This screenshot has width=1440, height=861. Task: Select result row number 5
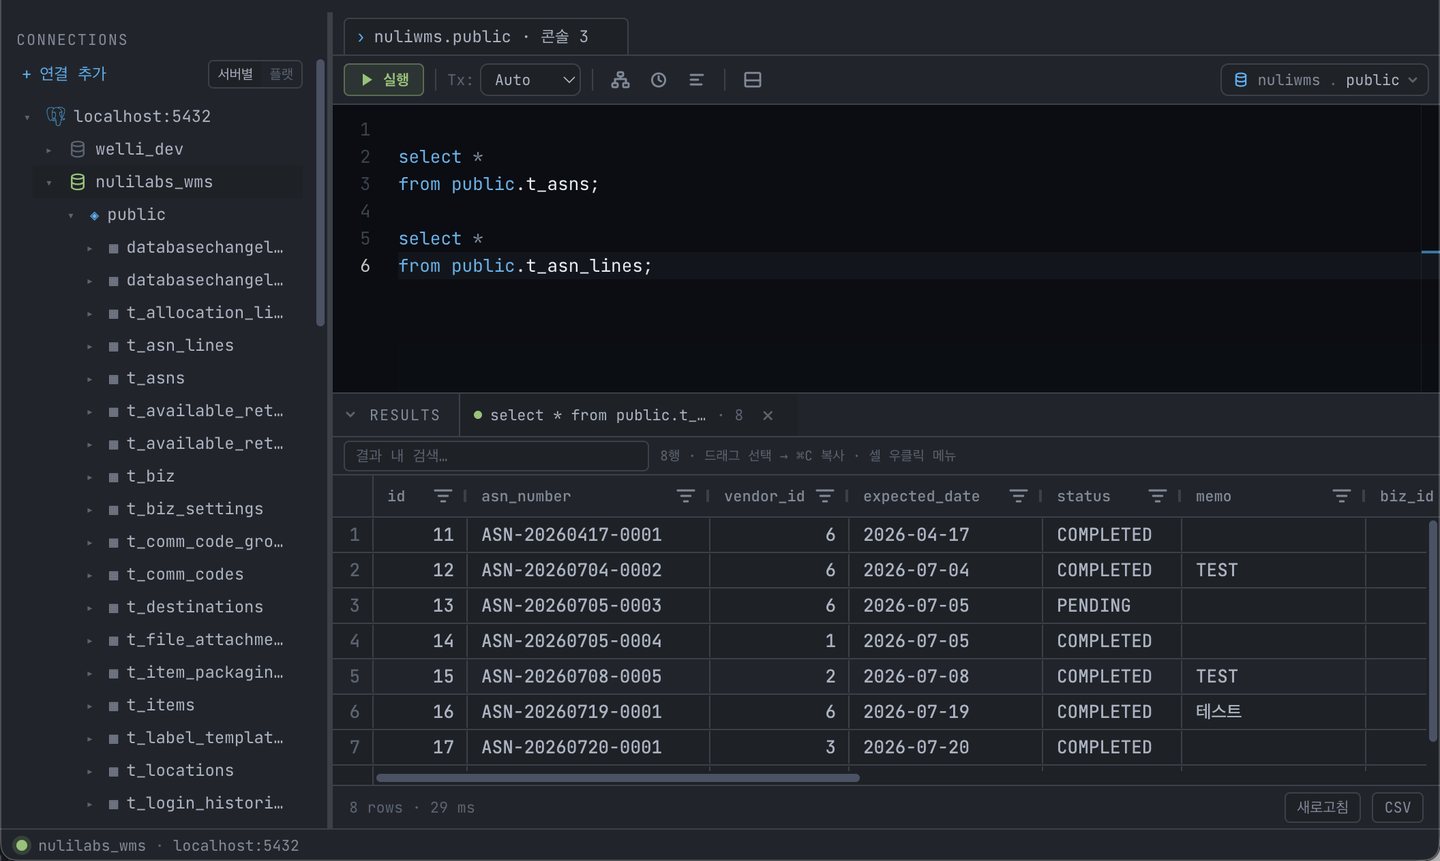tap(354, 677)
